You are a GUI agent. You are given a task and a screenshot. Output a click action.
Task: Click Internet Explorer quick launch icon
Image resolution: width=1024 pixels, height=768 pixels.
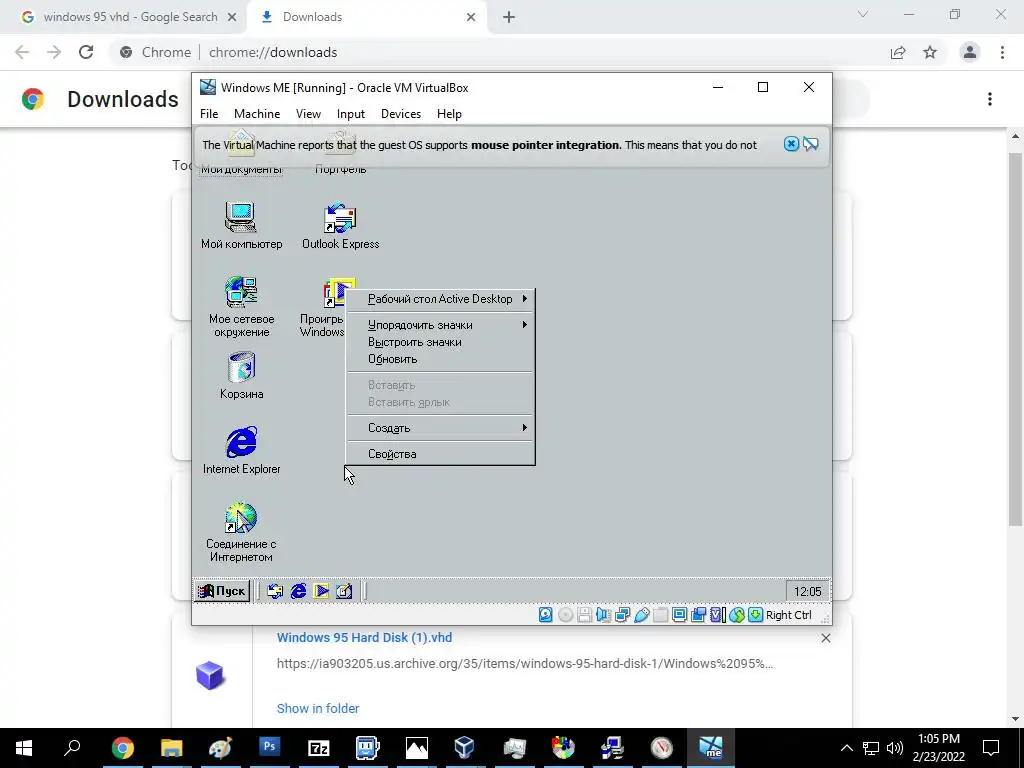pos(298,591)
